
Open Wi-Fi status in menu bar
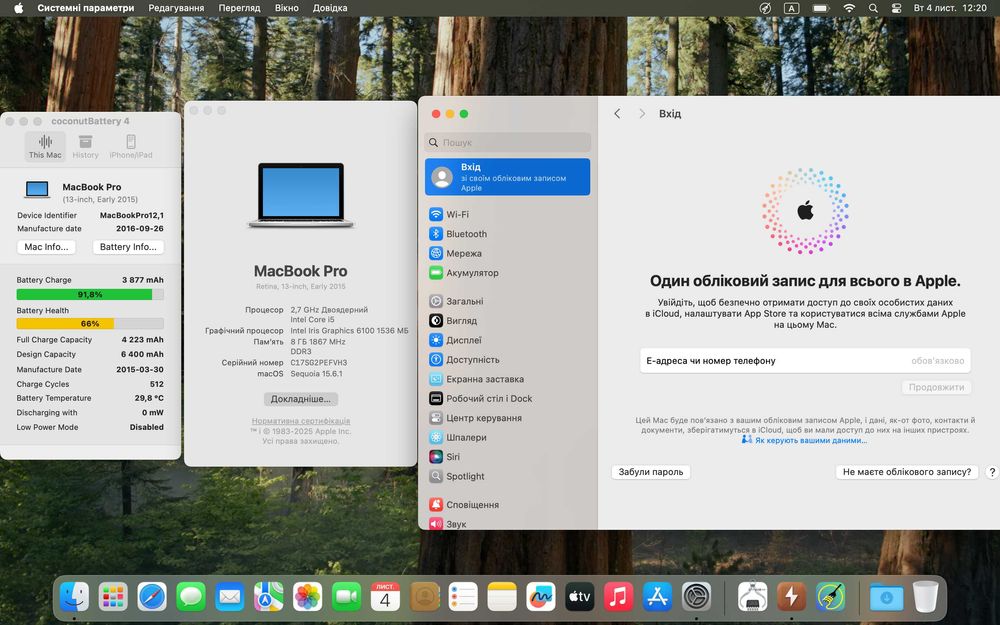[x=849, y=8]
